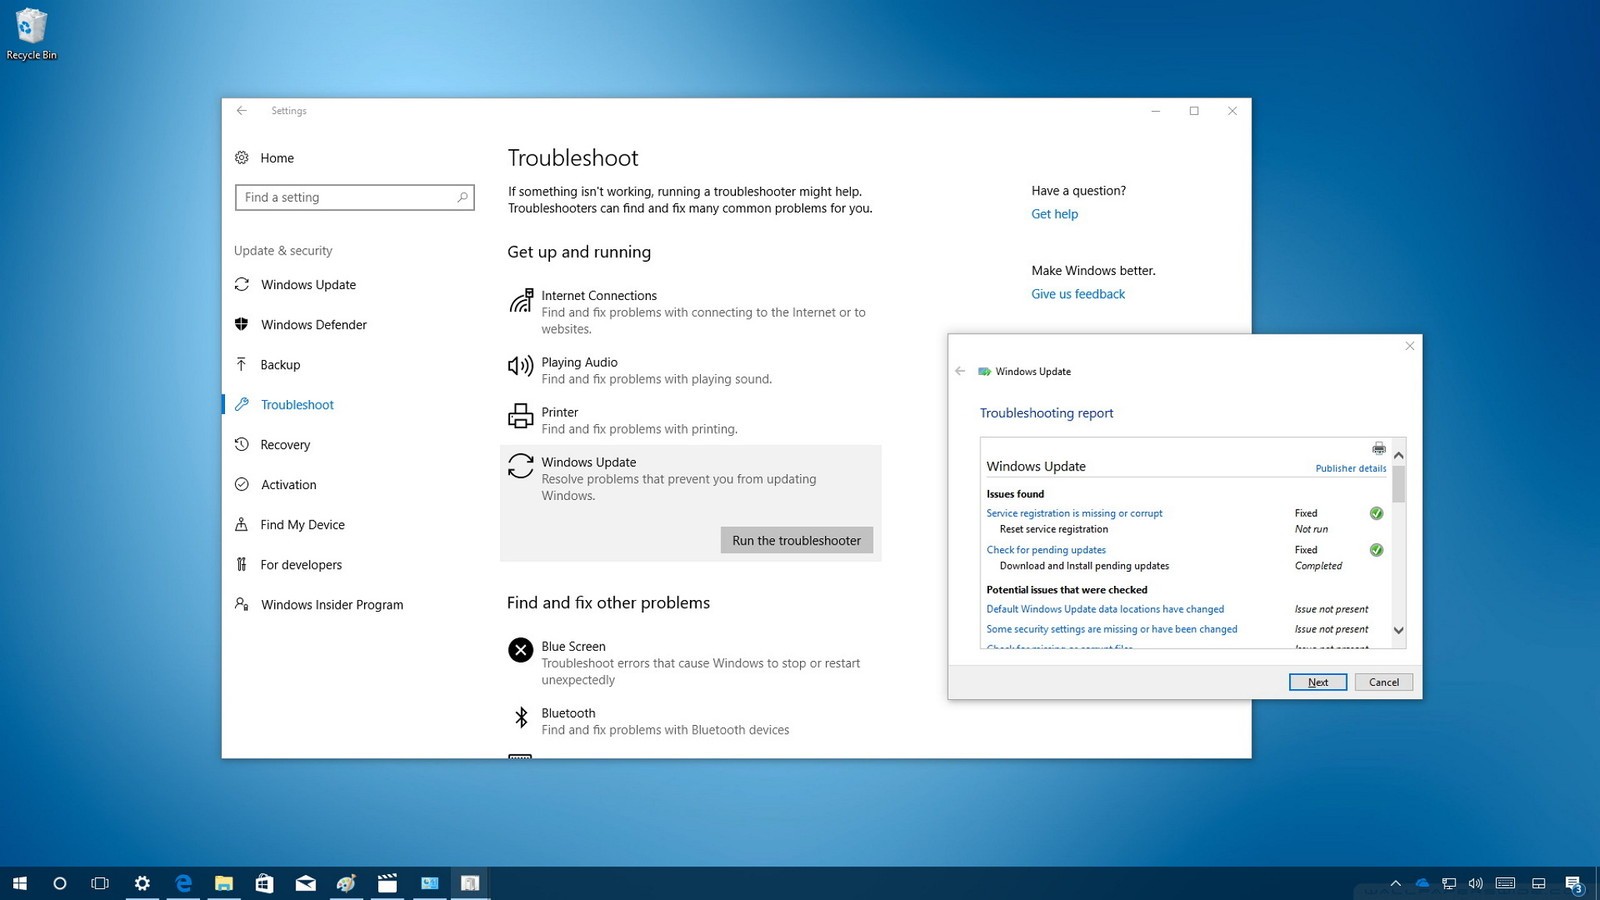Select the Recovery clock icon
The width and height of the screenshot is (1600, 900).
pos(242,444)
